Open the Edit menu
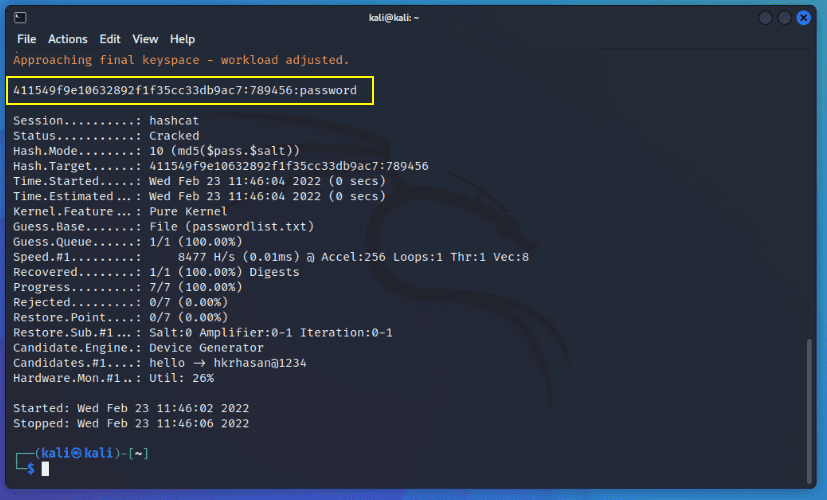Image resolution: width=827 pixels, height=500 pixels. pos(110,39)
